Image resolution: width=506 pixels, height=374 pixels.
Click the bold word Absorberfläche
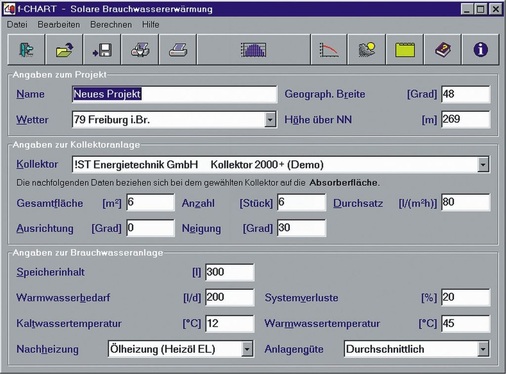tap(345, 183)
